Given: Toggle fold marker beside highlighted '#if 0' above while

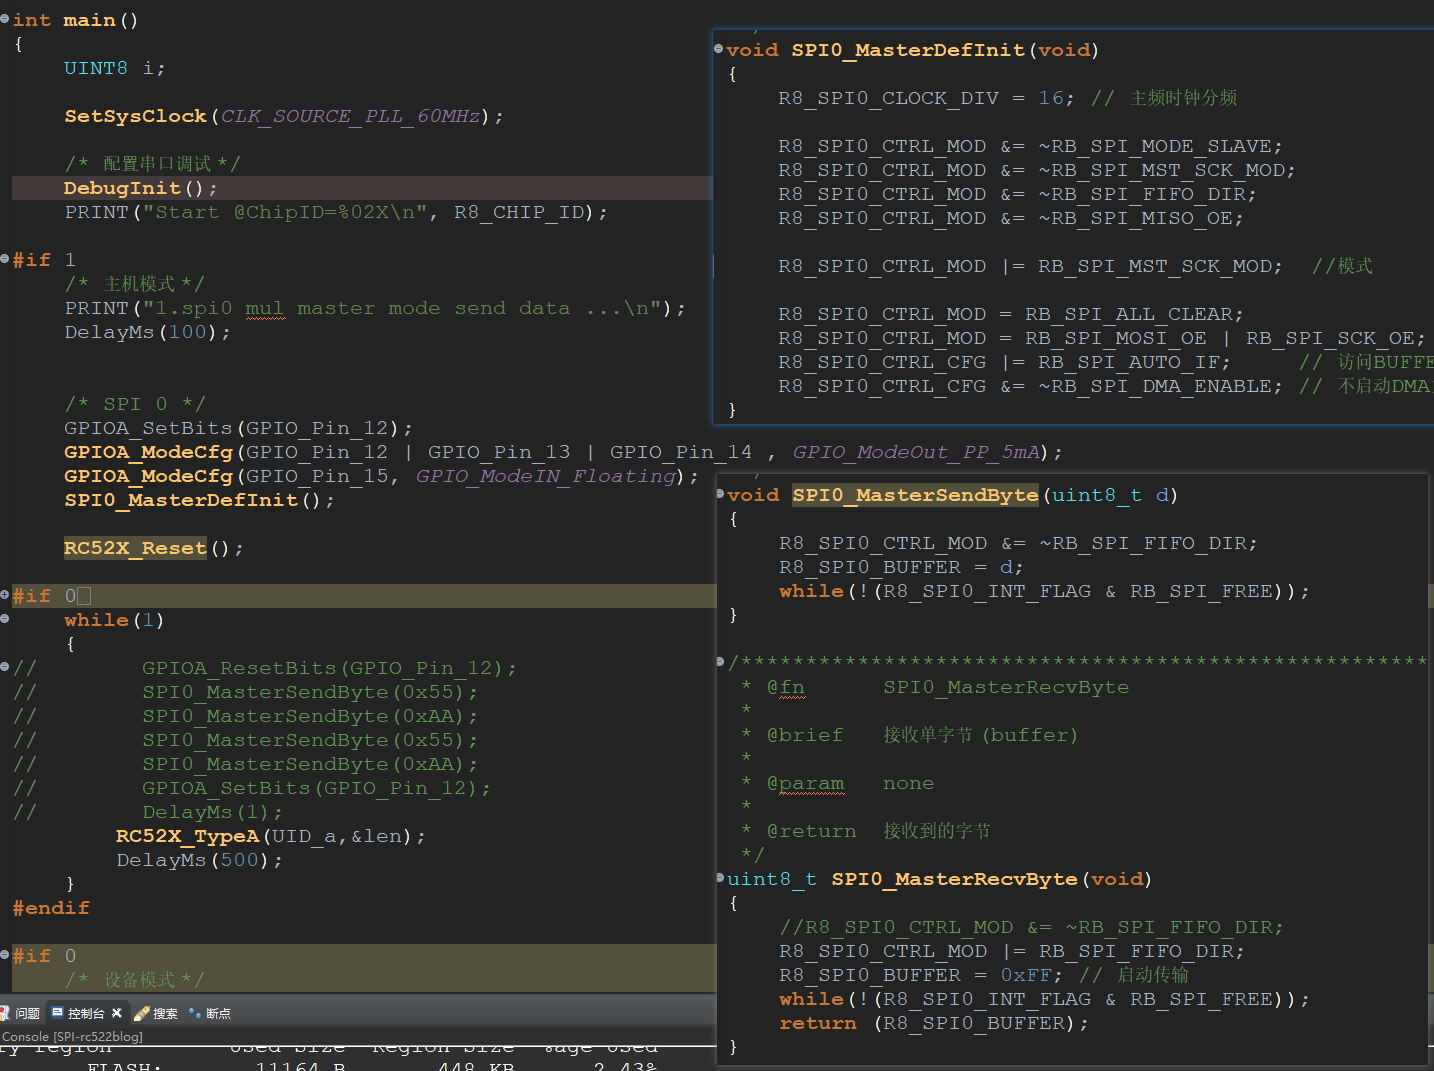Looking at the screenshot, I should (5, 595).
